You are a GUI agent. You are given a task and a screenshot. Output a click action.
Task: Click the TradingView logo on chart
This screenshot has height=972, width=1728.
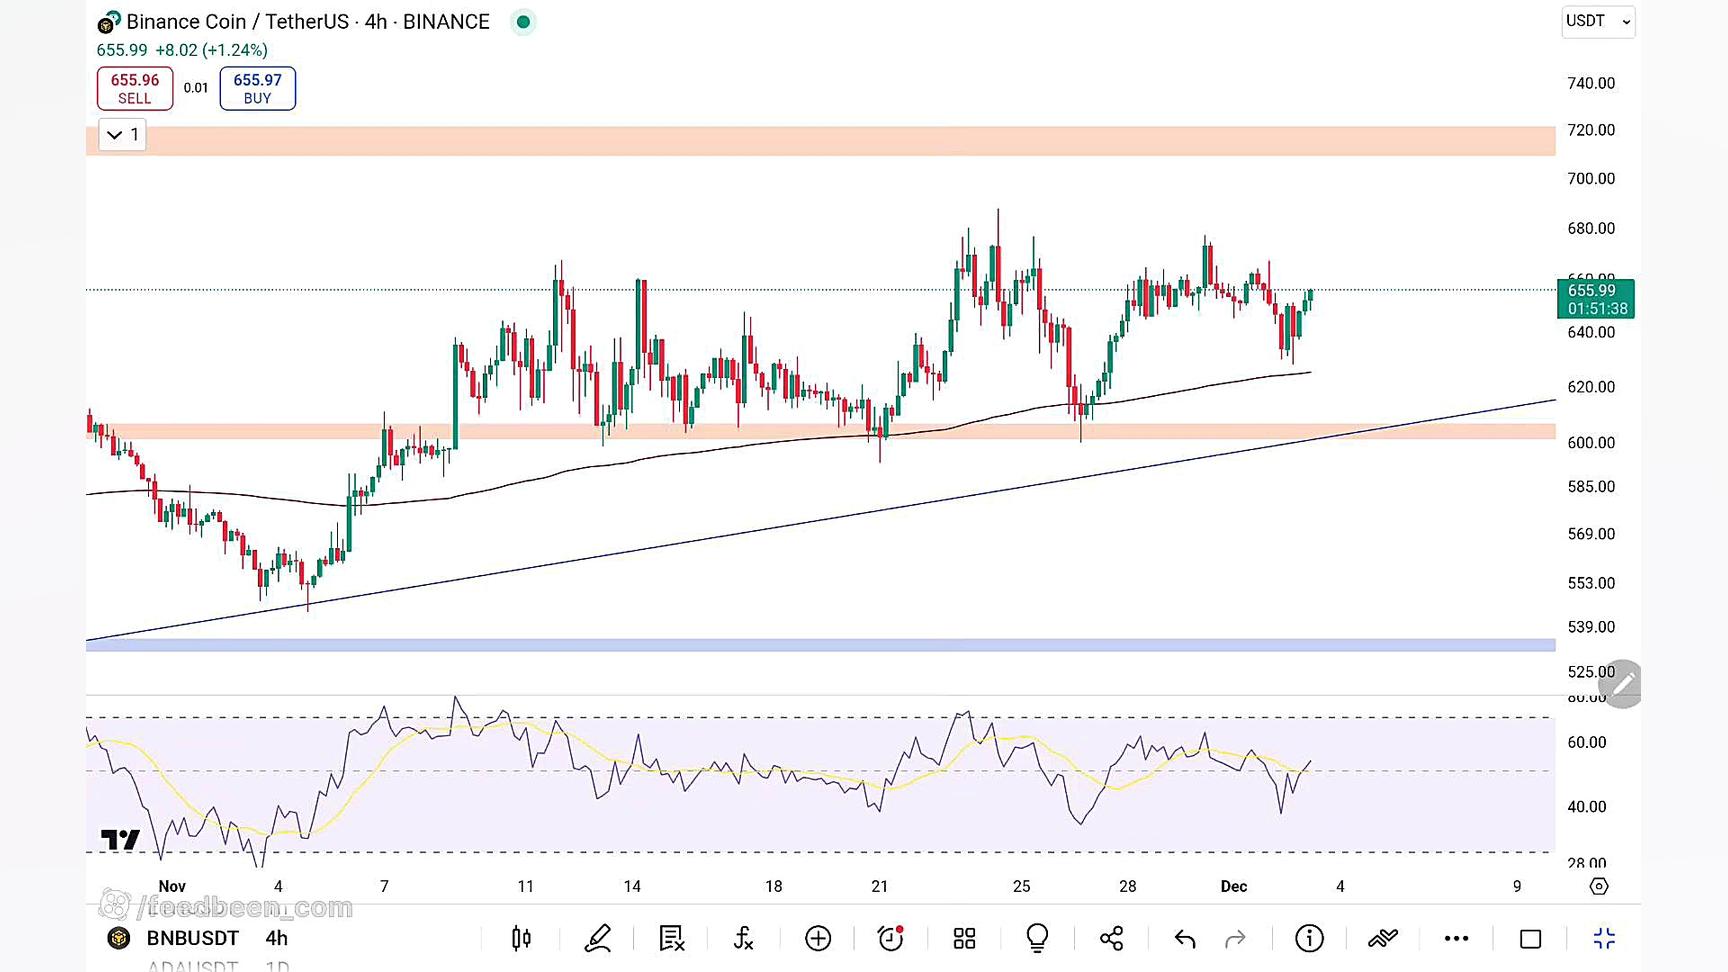(x=120, y=839)
